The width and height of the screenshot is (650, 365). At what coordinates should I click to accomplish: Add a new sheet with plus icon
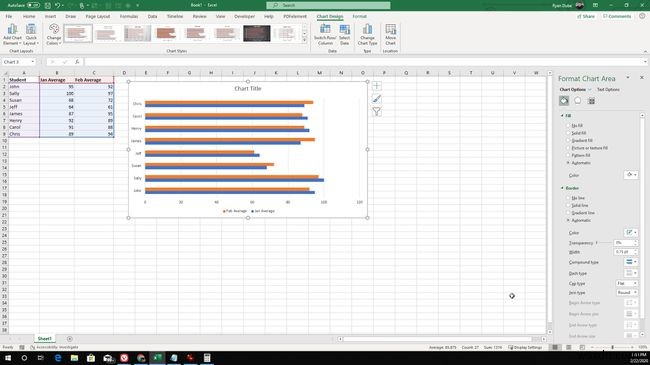[x=70, y=339]
